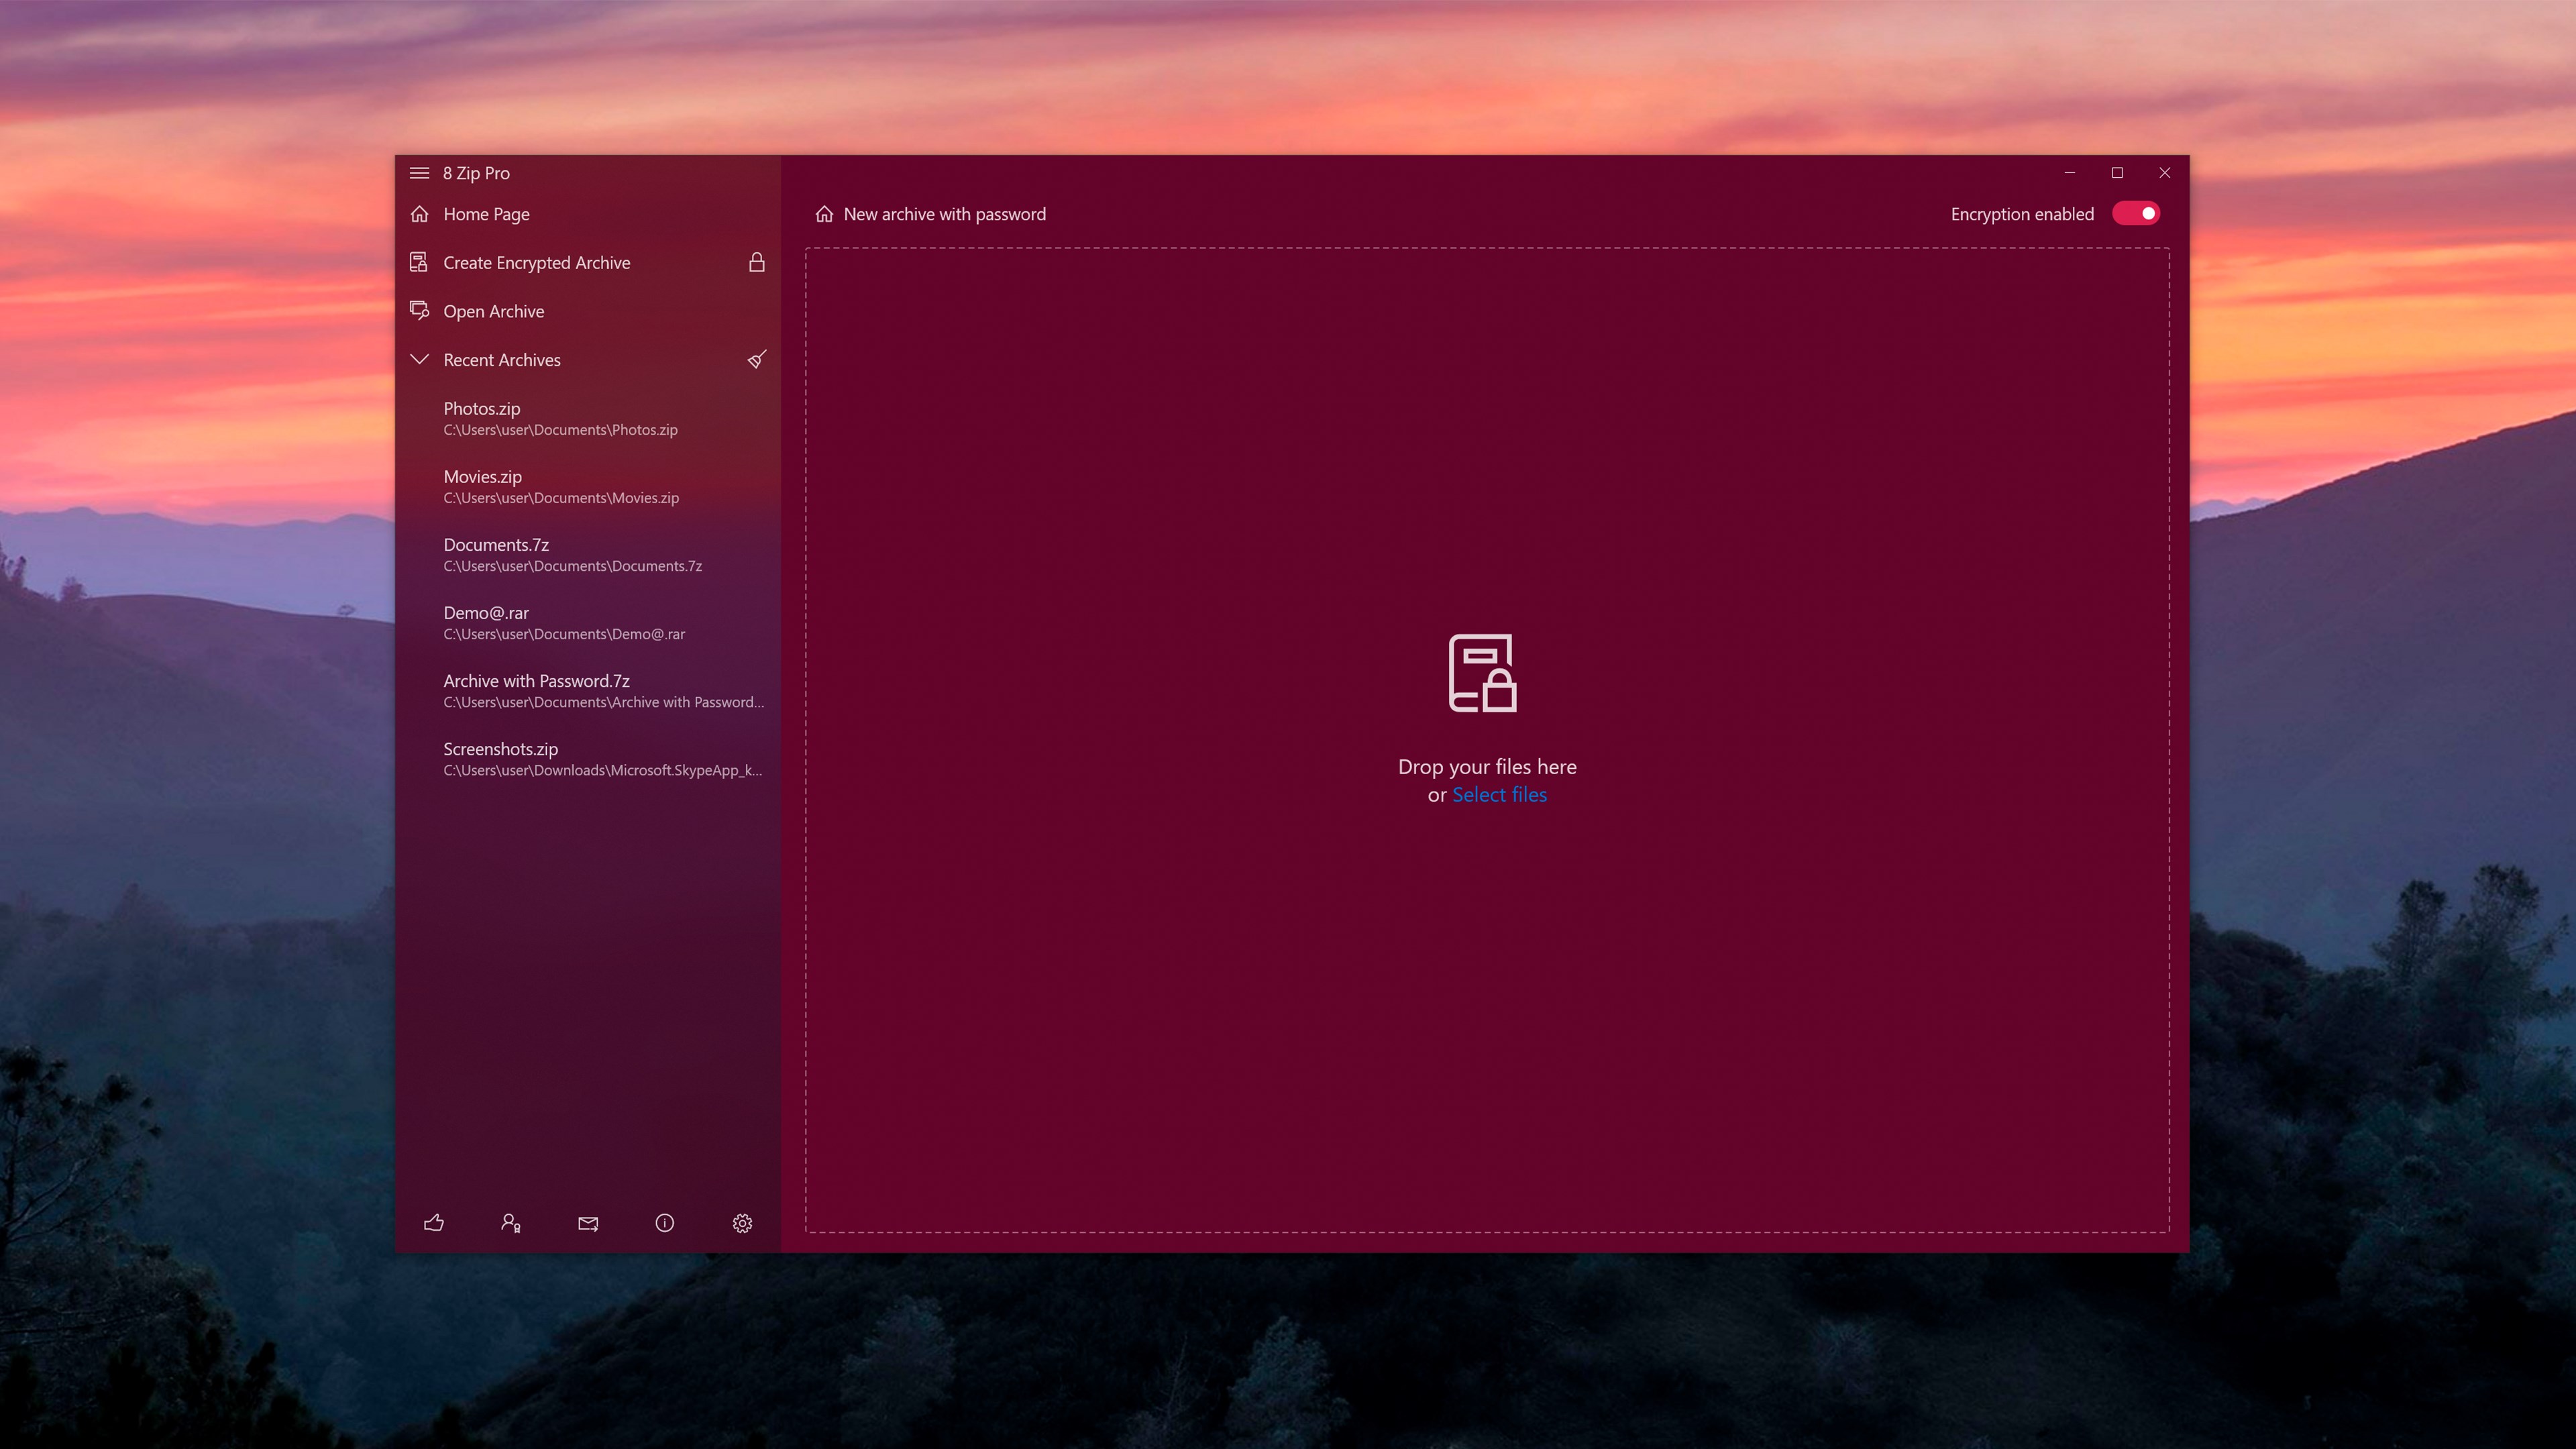Screen dimensions: 2576x1449
Task: Click the home icon beside New archive with password
Action: pos(823,213)
